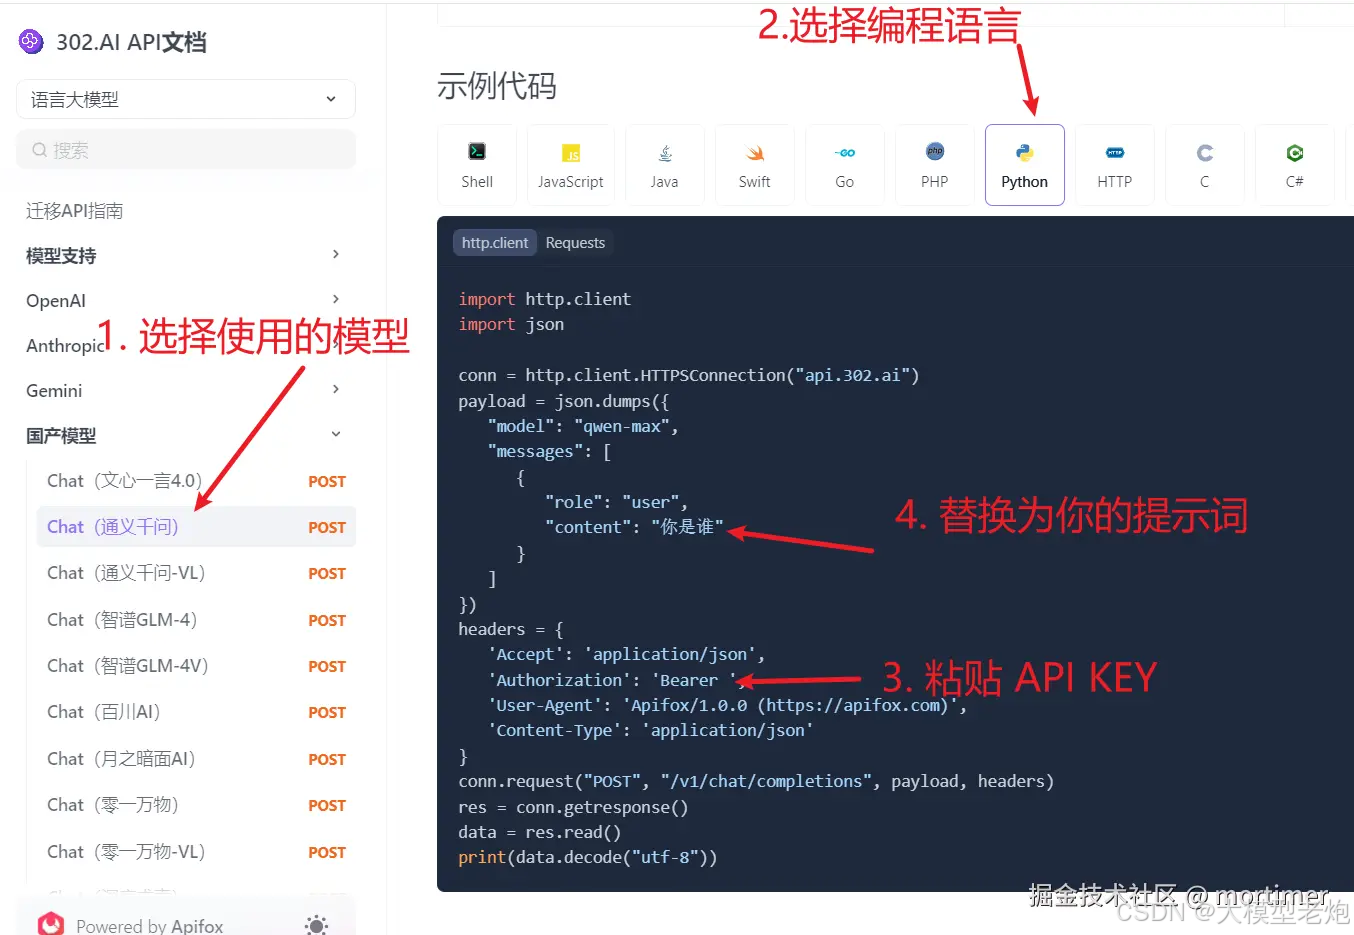Toggle the theme switch near Powered by Apifox
Image resolution: width=1354 pixels, height=935 pixels.
coord(316,925)
